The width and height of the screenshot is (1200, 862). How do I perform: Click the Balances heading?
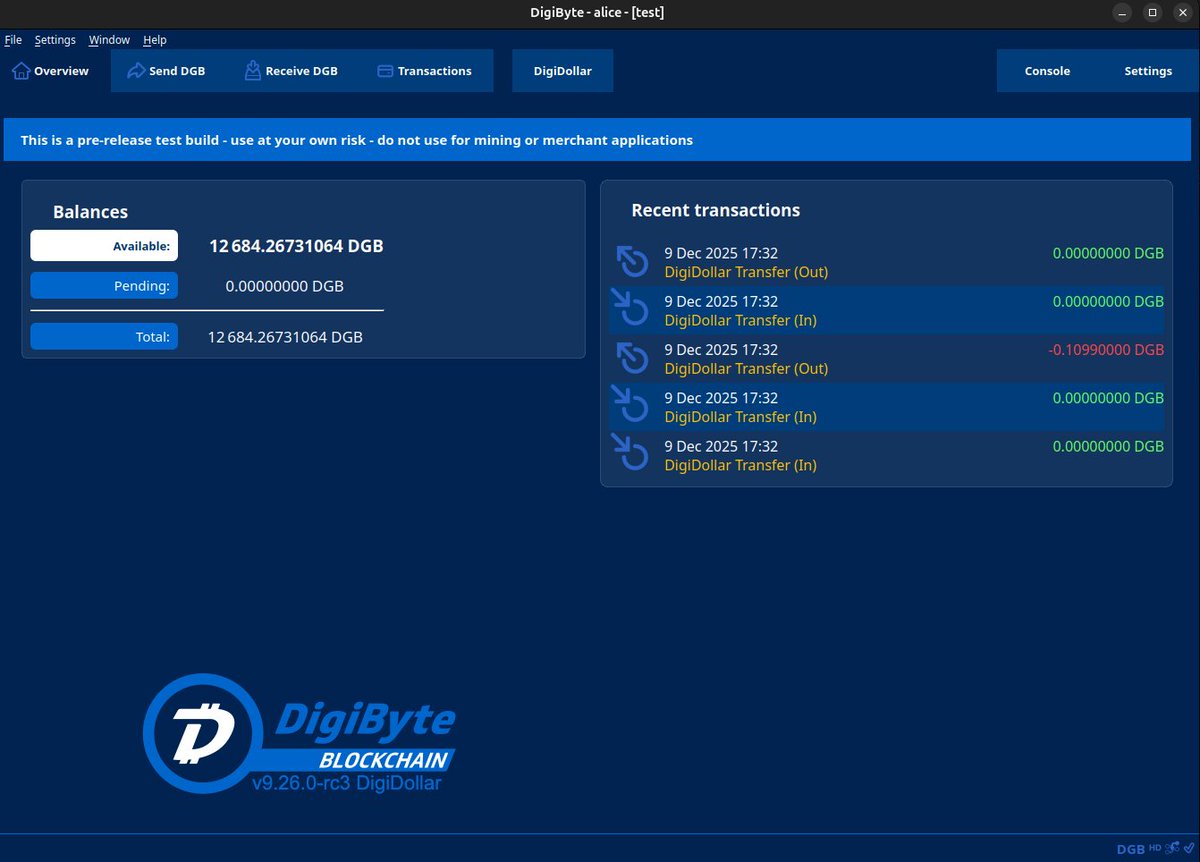coord(90,212)
